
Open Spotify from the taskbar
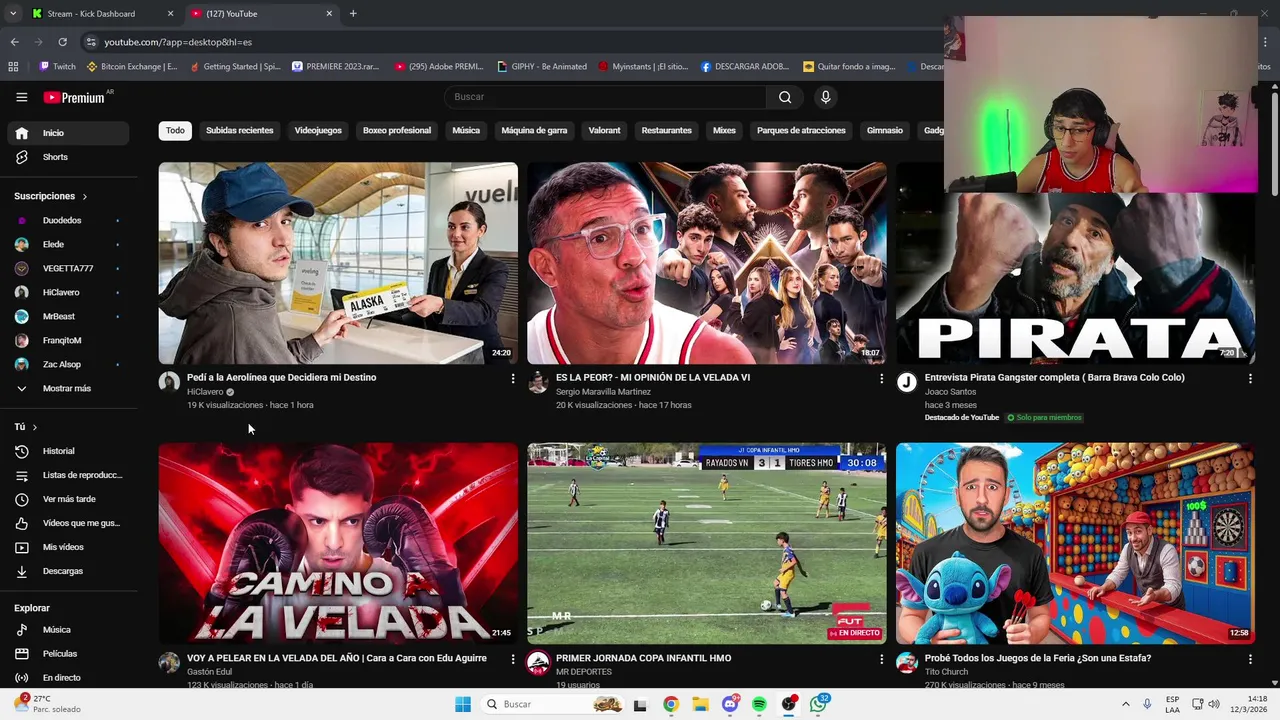tap(759, 704)
